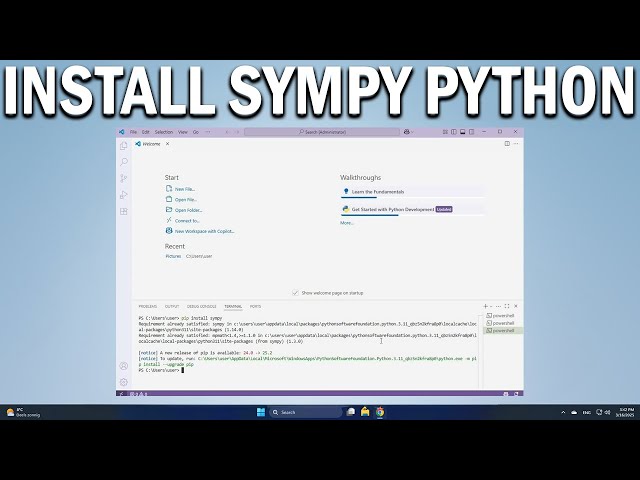640x480 pixels.
Task: Open Get Started with Python Development walkthrough
Action: click(412, 209)
